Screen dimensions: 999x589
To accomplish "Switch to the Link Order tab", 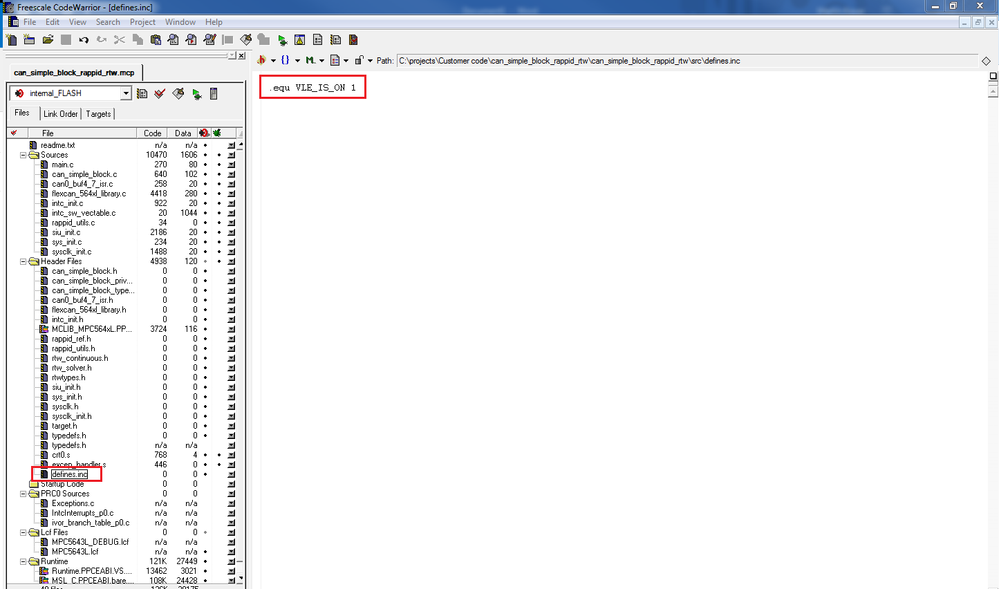I will point(61,113).
